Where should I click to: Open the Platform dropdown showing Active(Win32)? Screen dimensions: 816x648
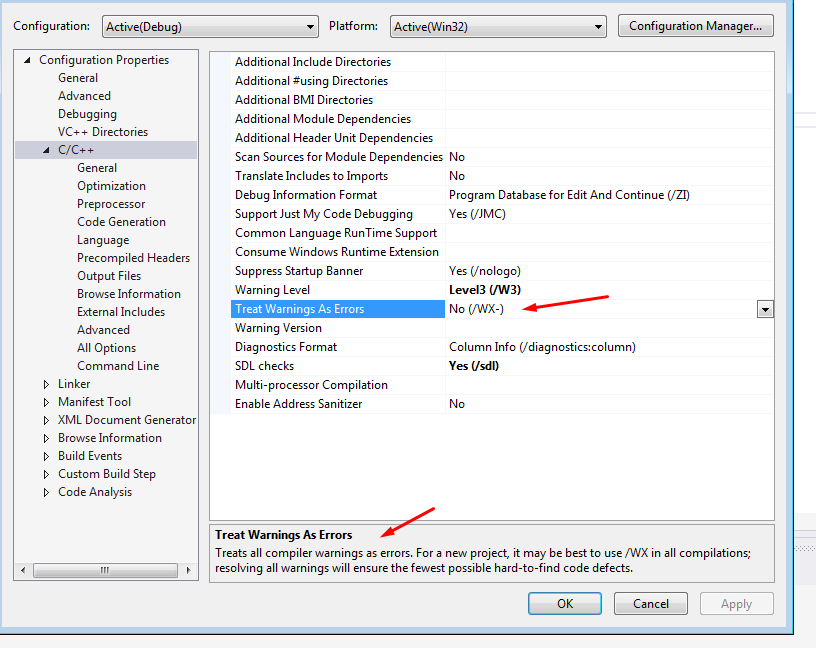tap(498, 27)
